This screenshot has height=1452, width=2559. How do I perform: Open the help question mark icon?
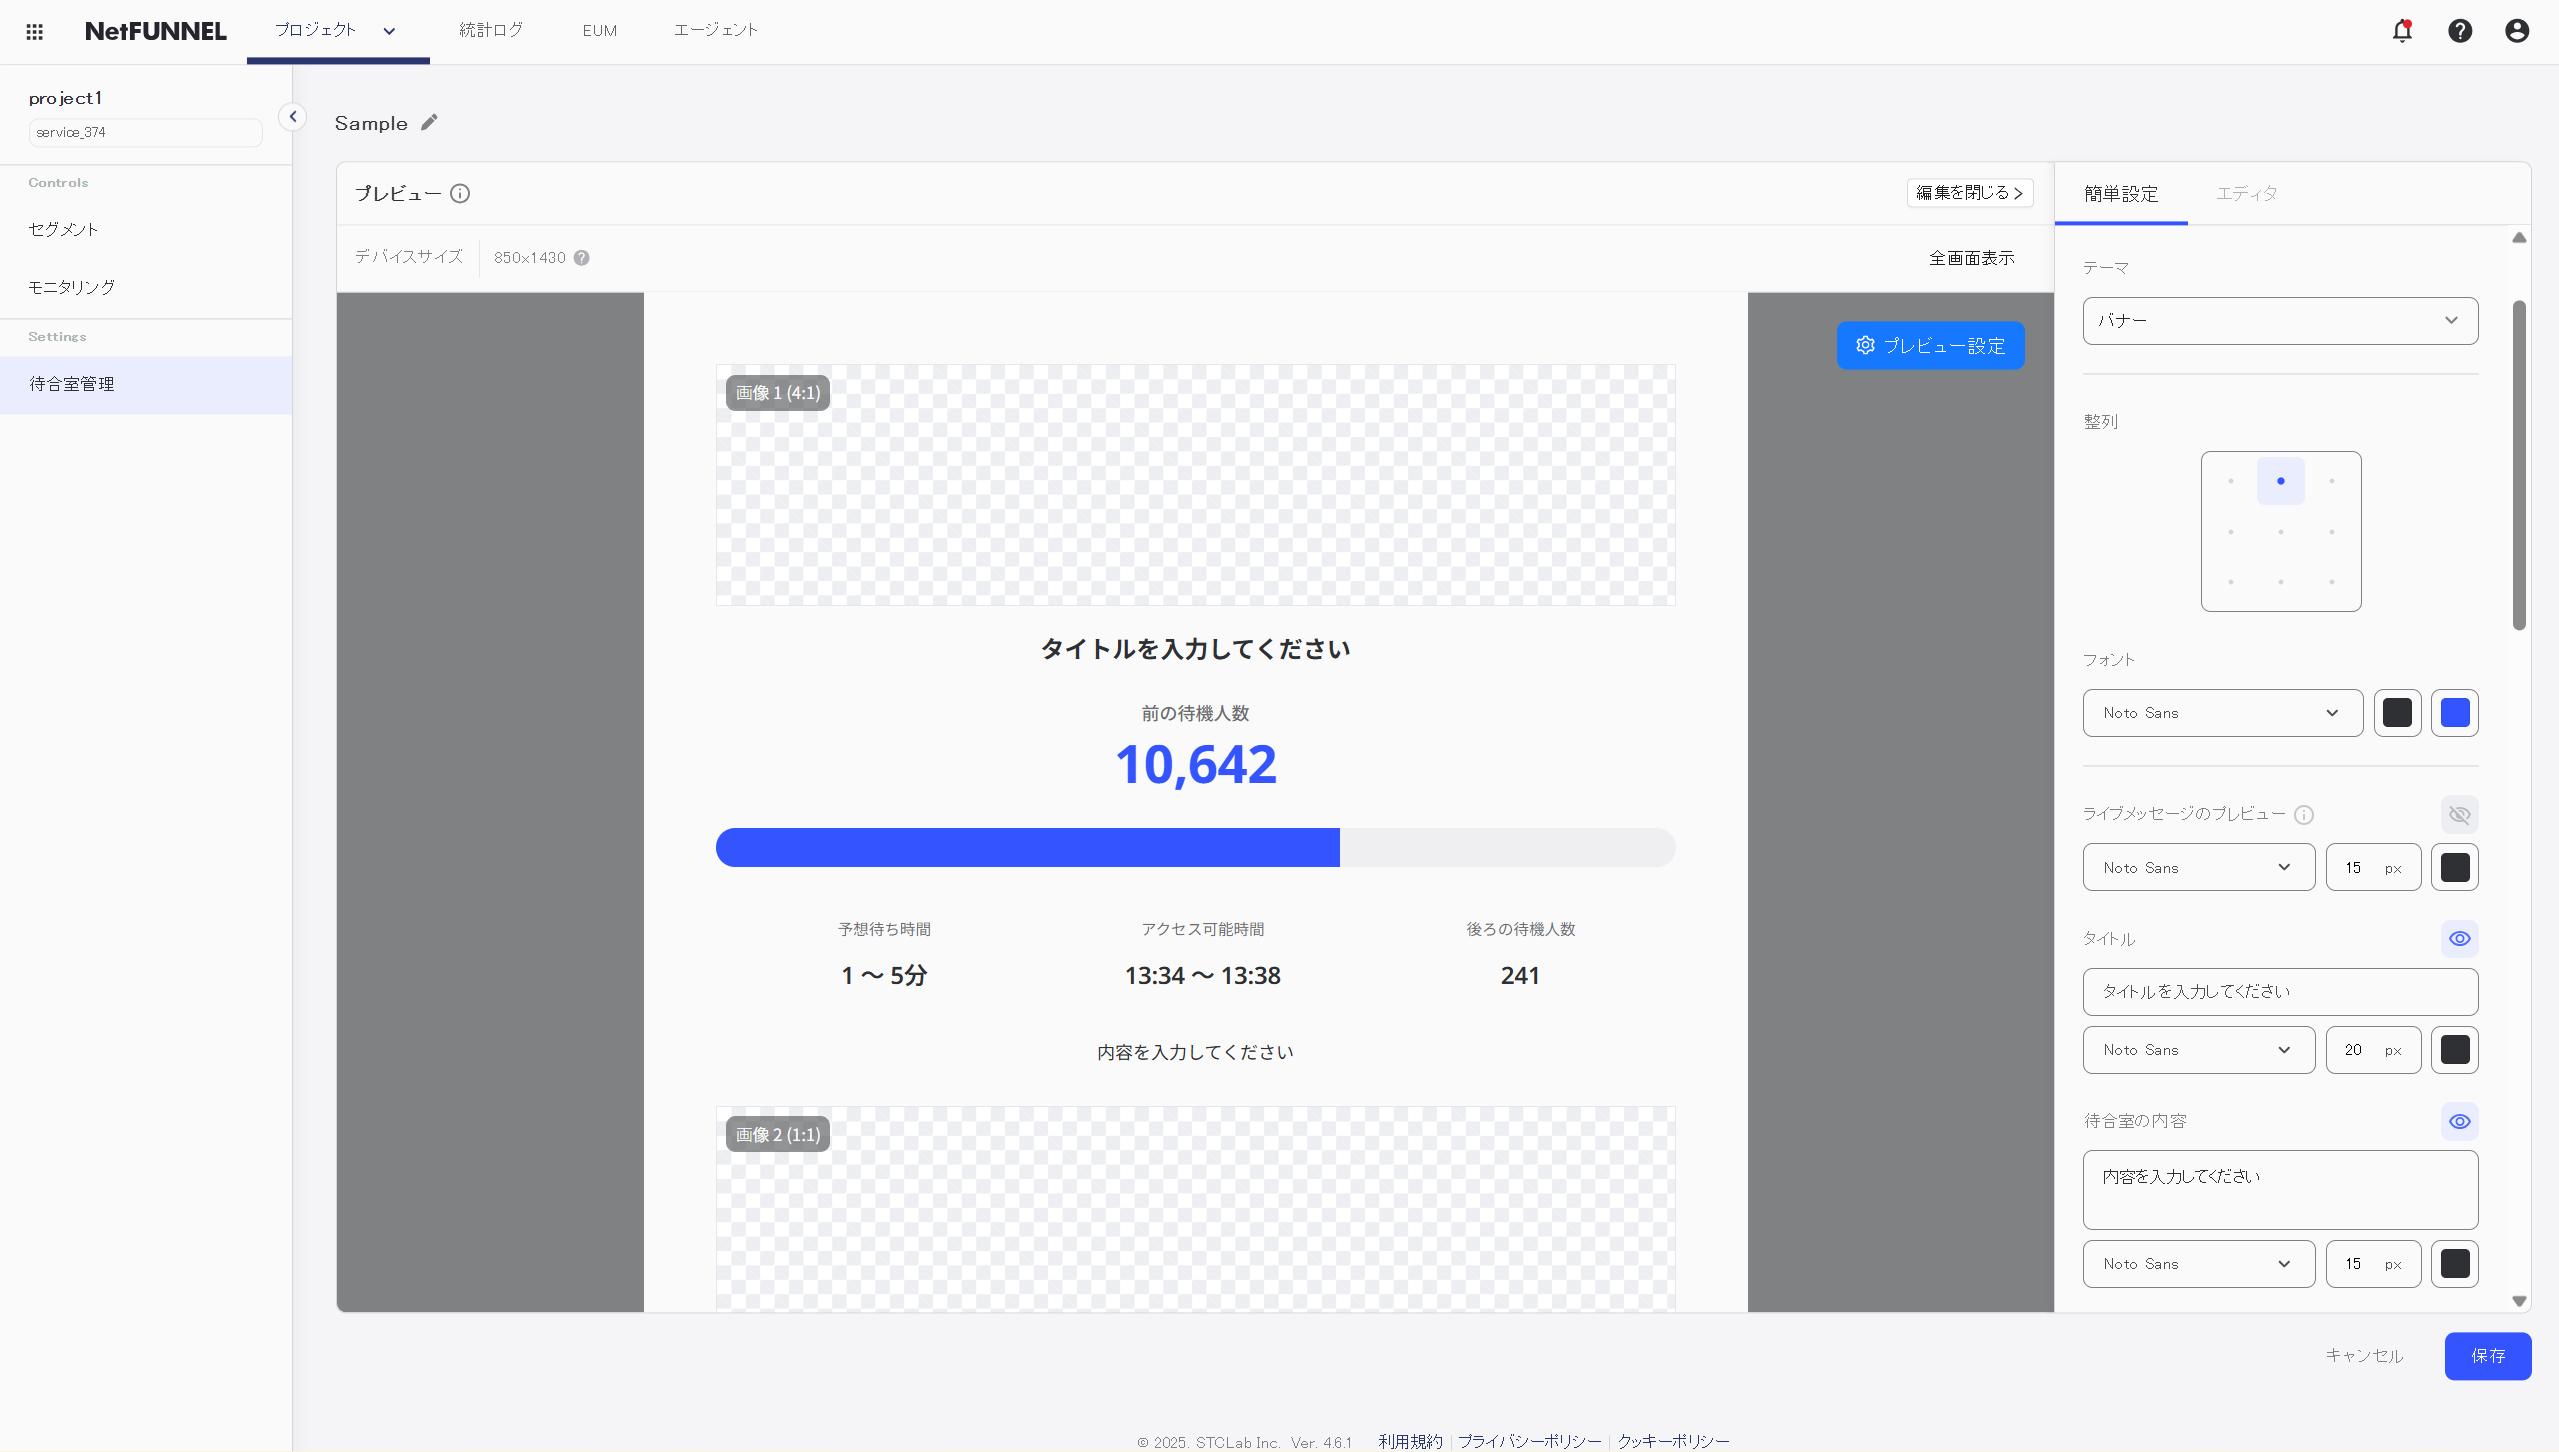(x=2460, y=31)
